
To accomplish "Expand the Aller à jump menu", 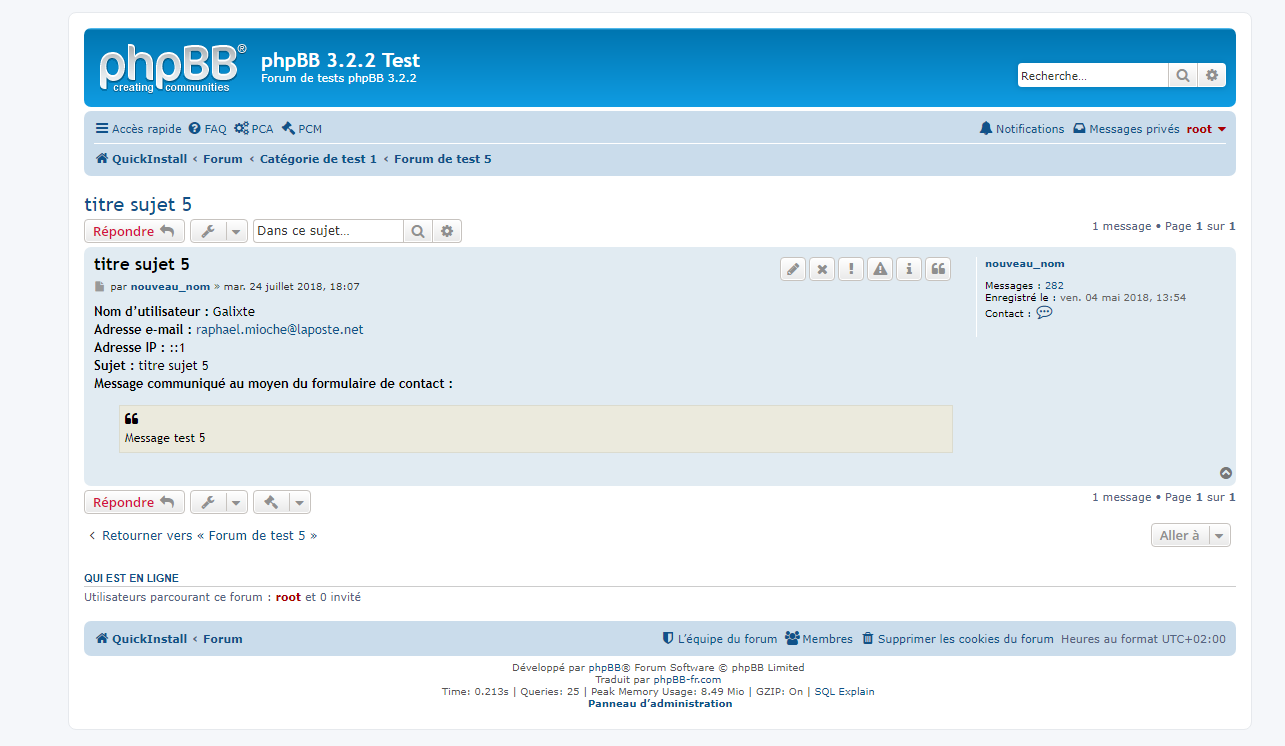I will coord(1190,536).
